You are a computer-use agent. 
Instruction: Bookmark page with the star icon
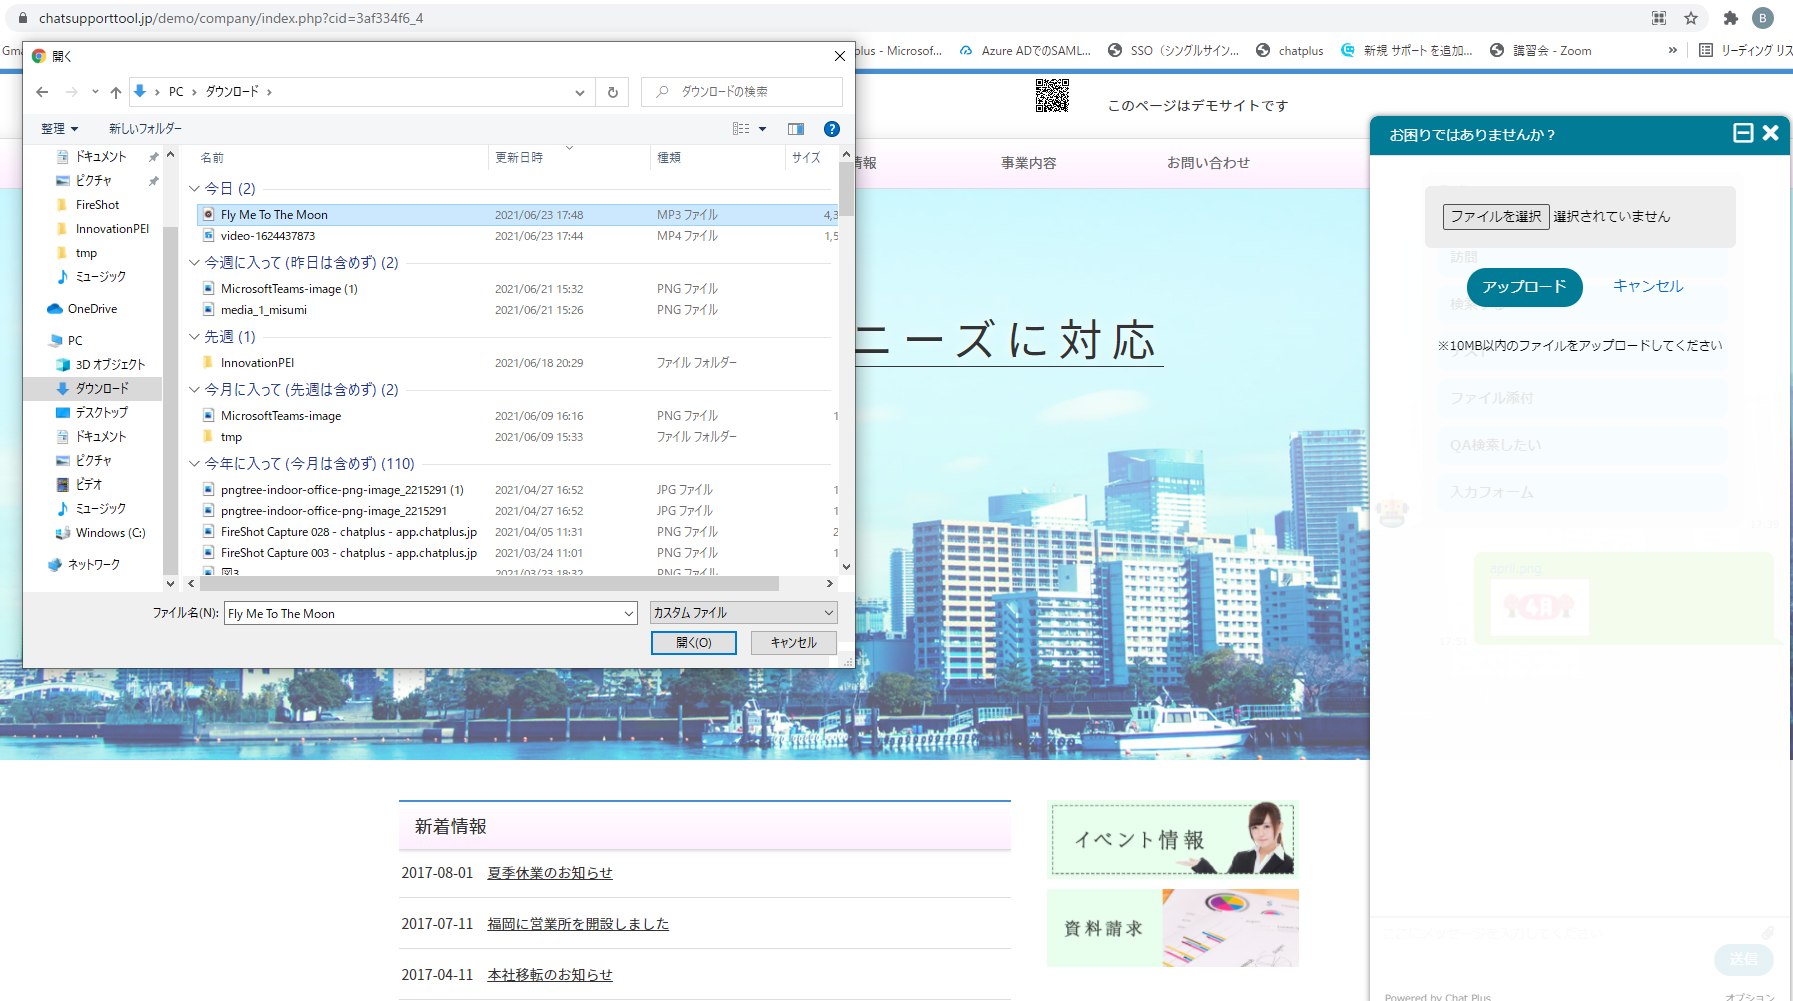click(x=1691, y=18)
